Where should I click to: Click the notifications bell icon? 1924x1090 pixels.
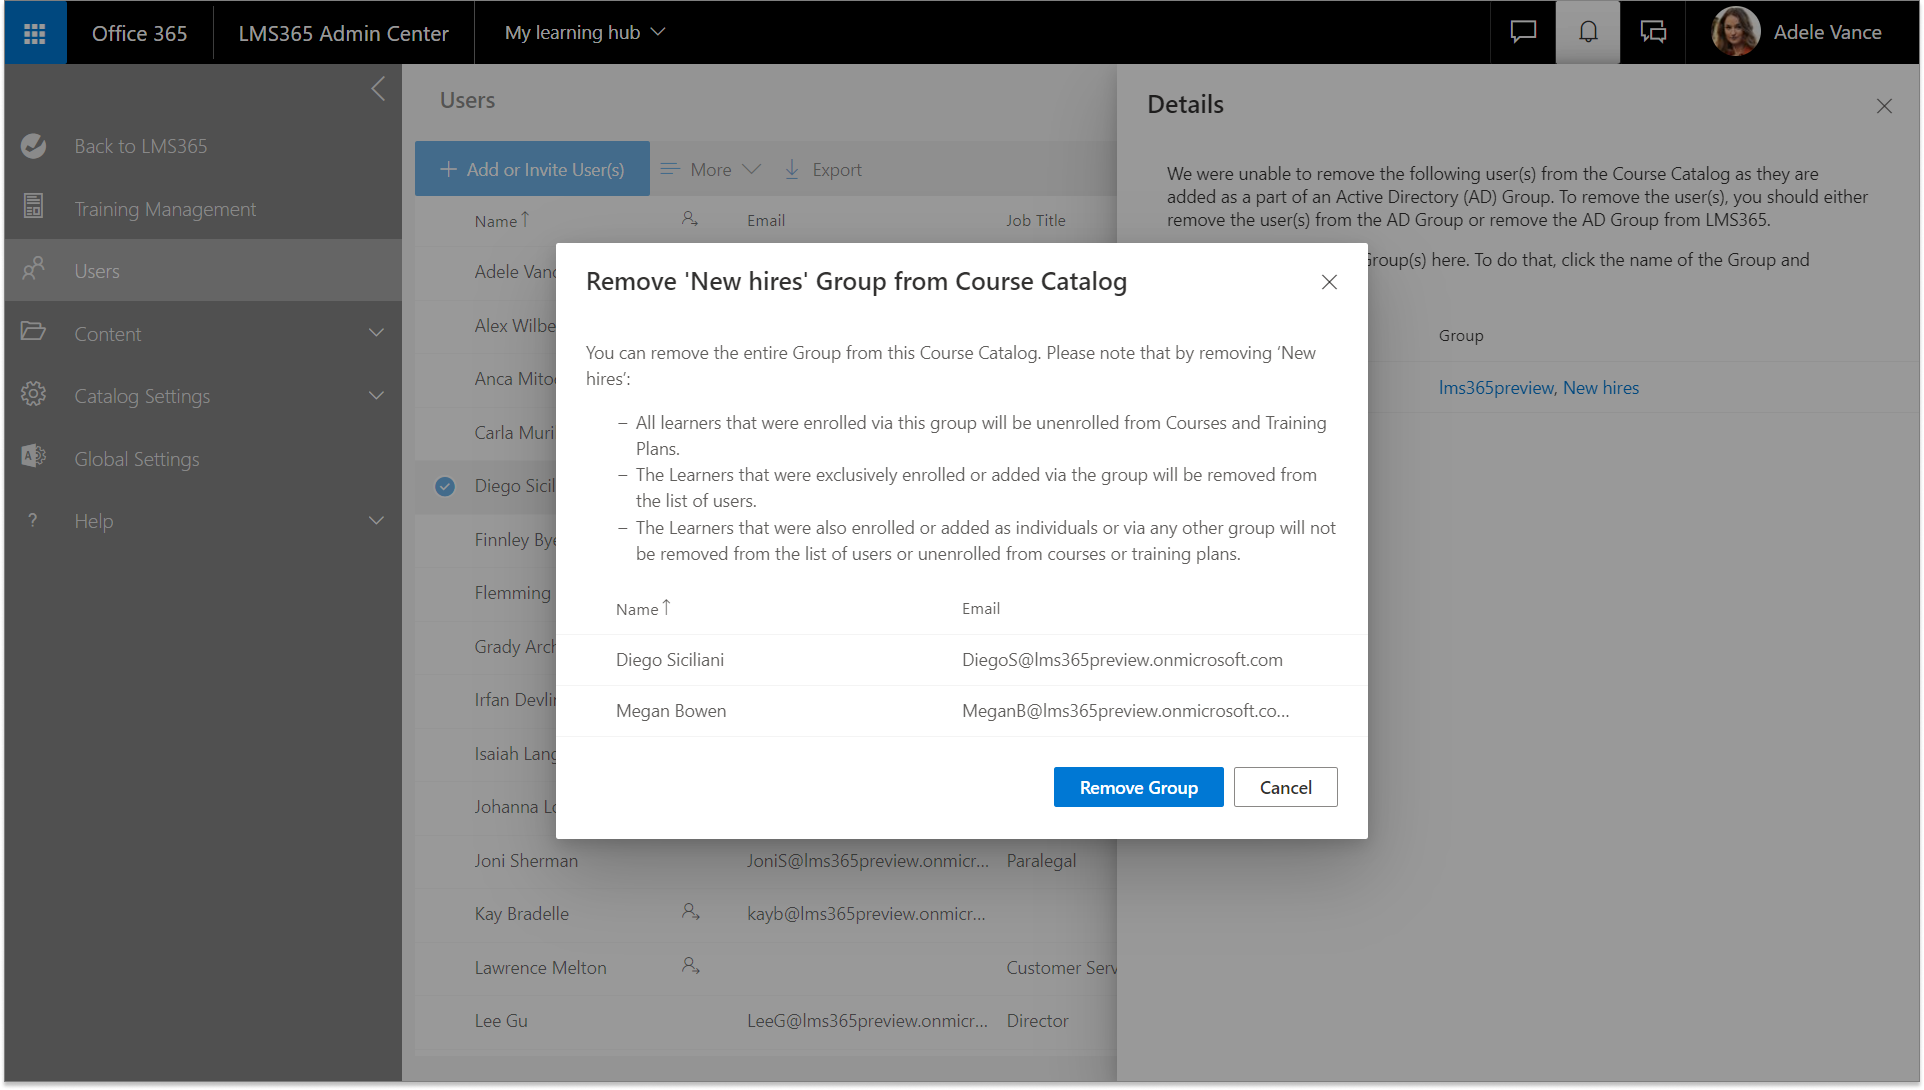click(1588, 33)
